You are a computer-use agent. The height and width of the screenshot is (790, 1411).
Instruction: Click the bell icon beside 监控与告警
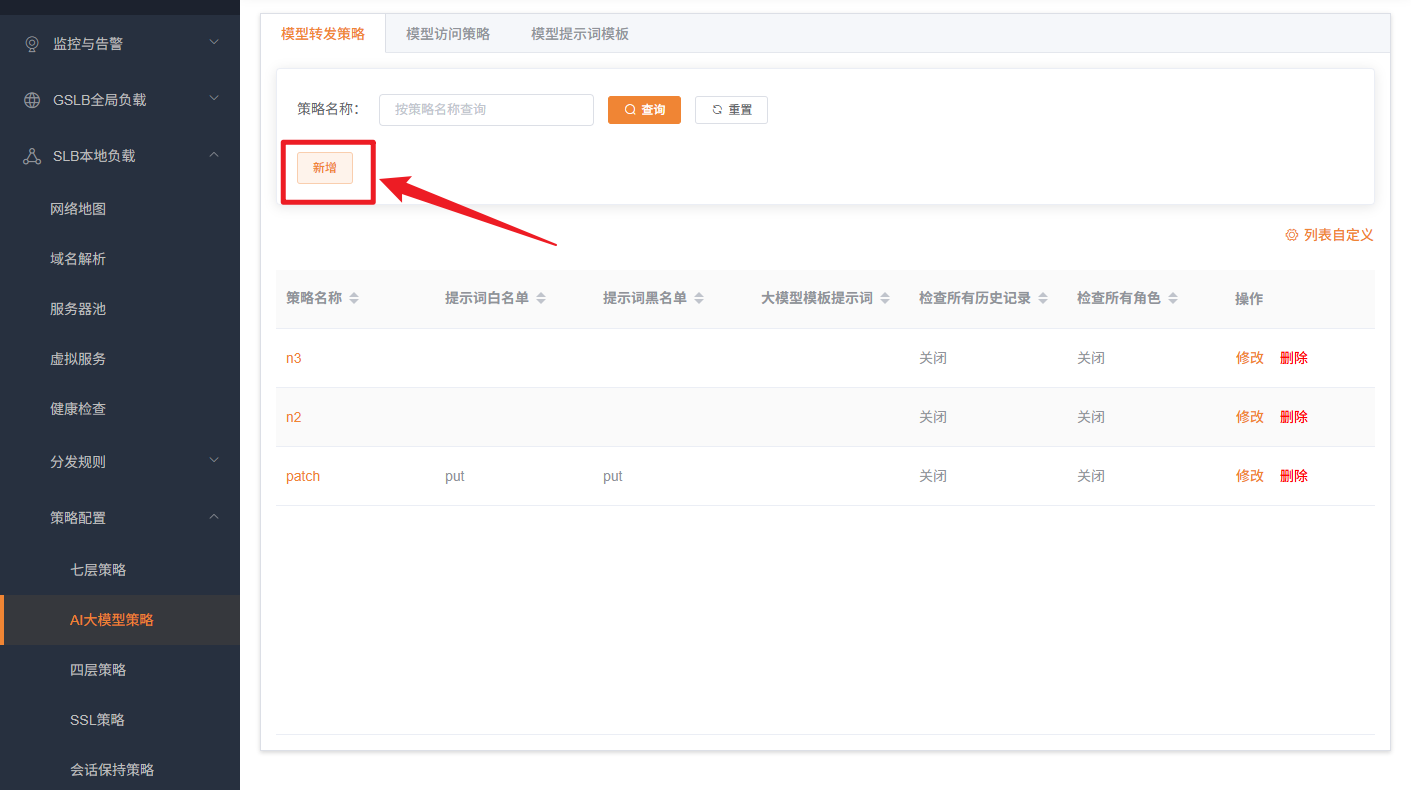tap(30, 43)
